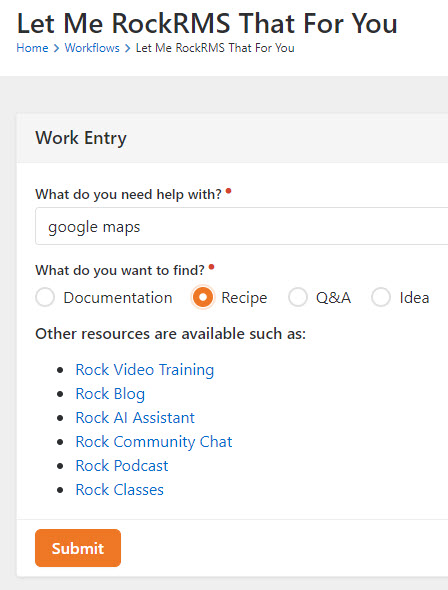Click the 'What do you want to find?' label
The image size is (448, 590).
click(120, 270)
